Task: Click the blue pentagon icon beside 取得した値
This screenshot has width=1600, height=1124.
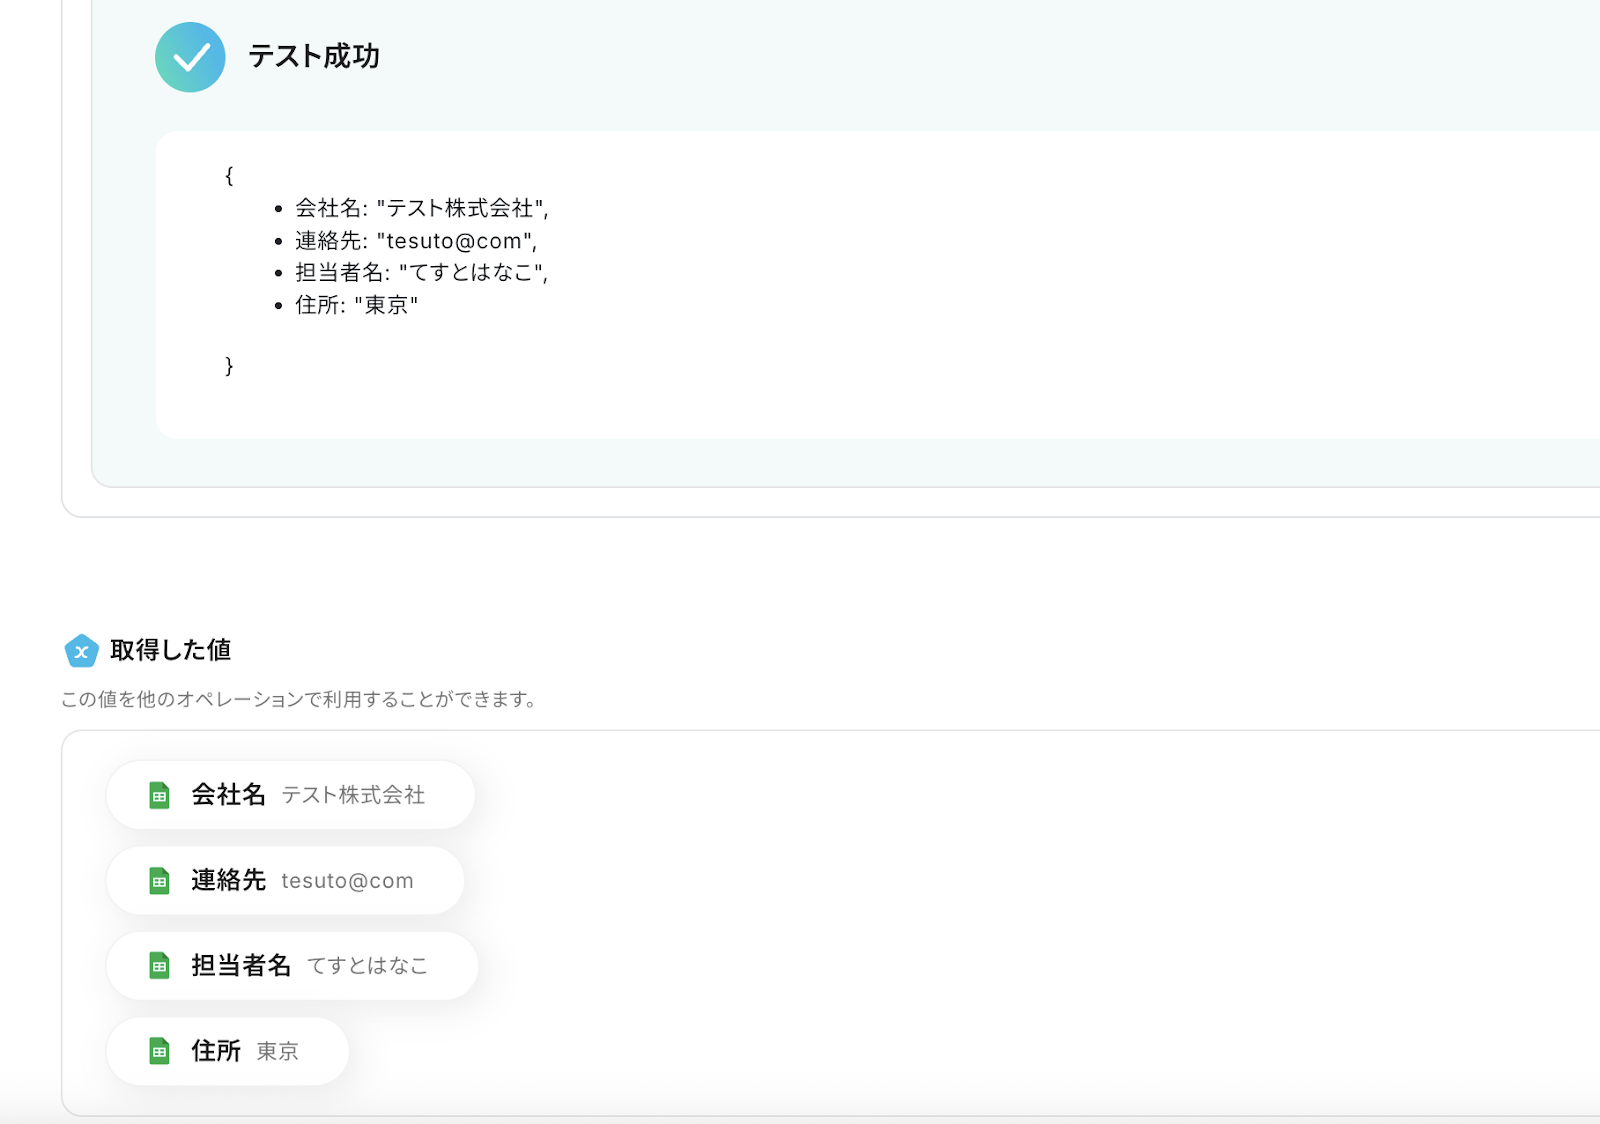Action: point(81,651)
